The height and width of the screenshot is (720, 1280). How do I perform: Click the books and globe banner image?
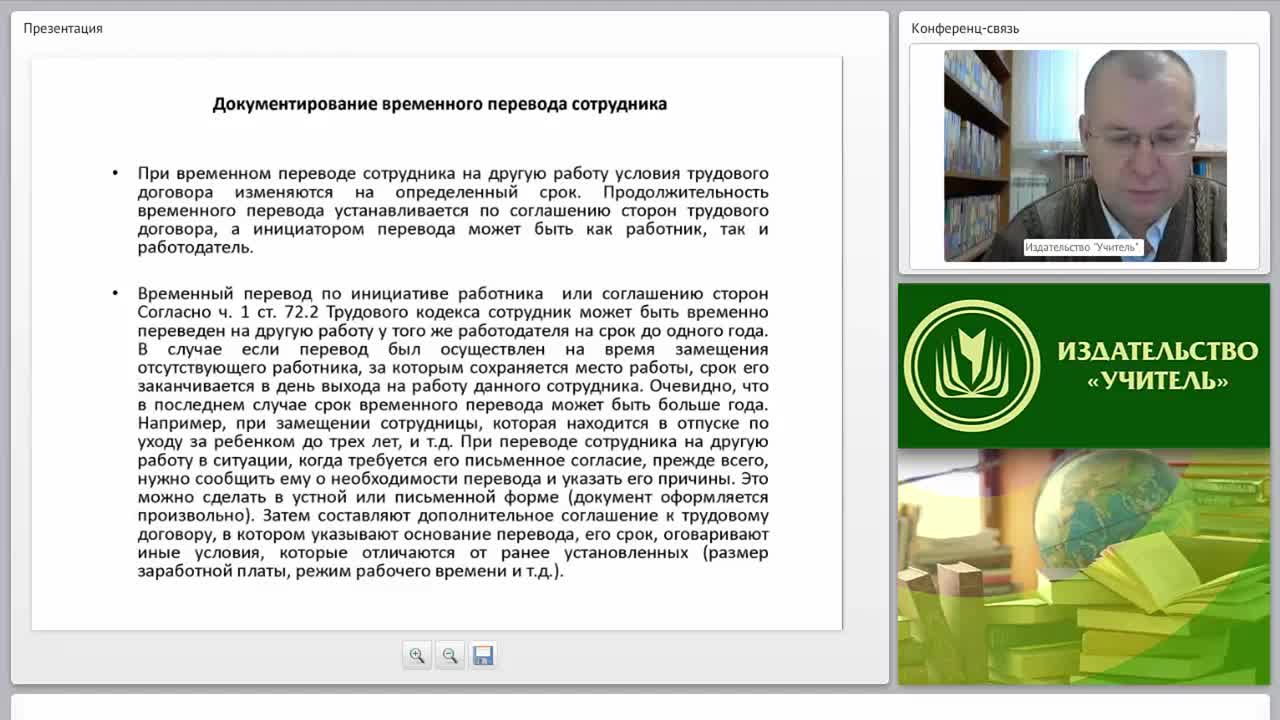coord(1084,567)
